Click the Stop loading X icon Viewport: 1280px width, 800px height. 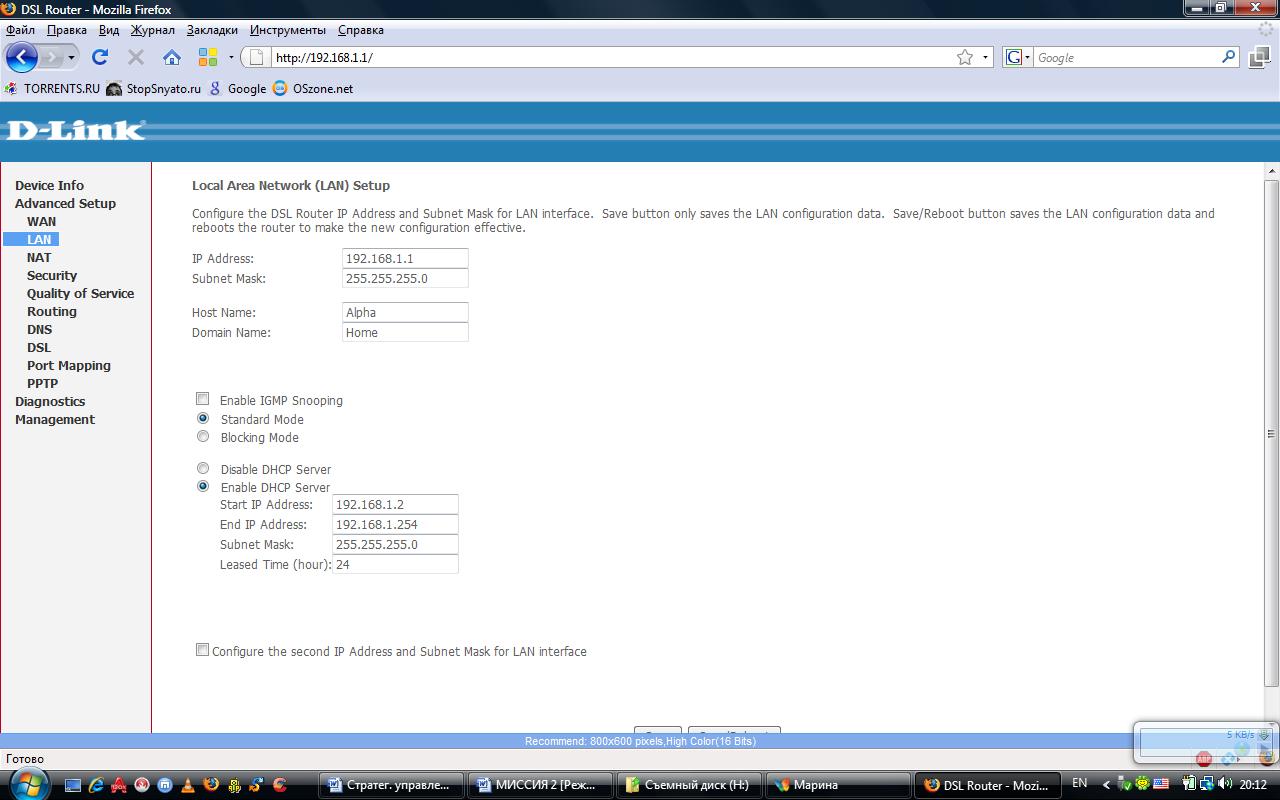coord(136,57)
